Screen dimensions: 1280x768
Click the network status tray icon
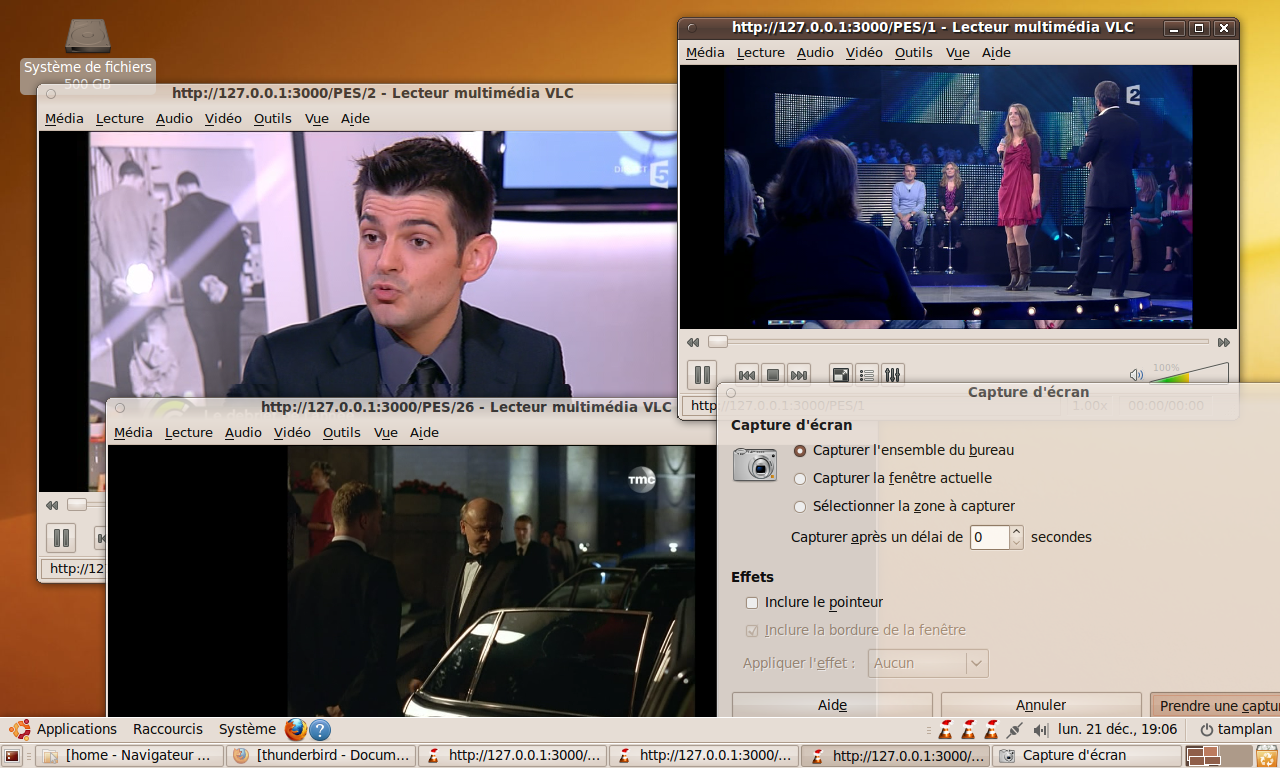point(1016,730)
